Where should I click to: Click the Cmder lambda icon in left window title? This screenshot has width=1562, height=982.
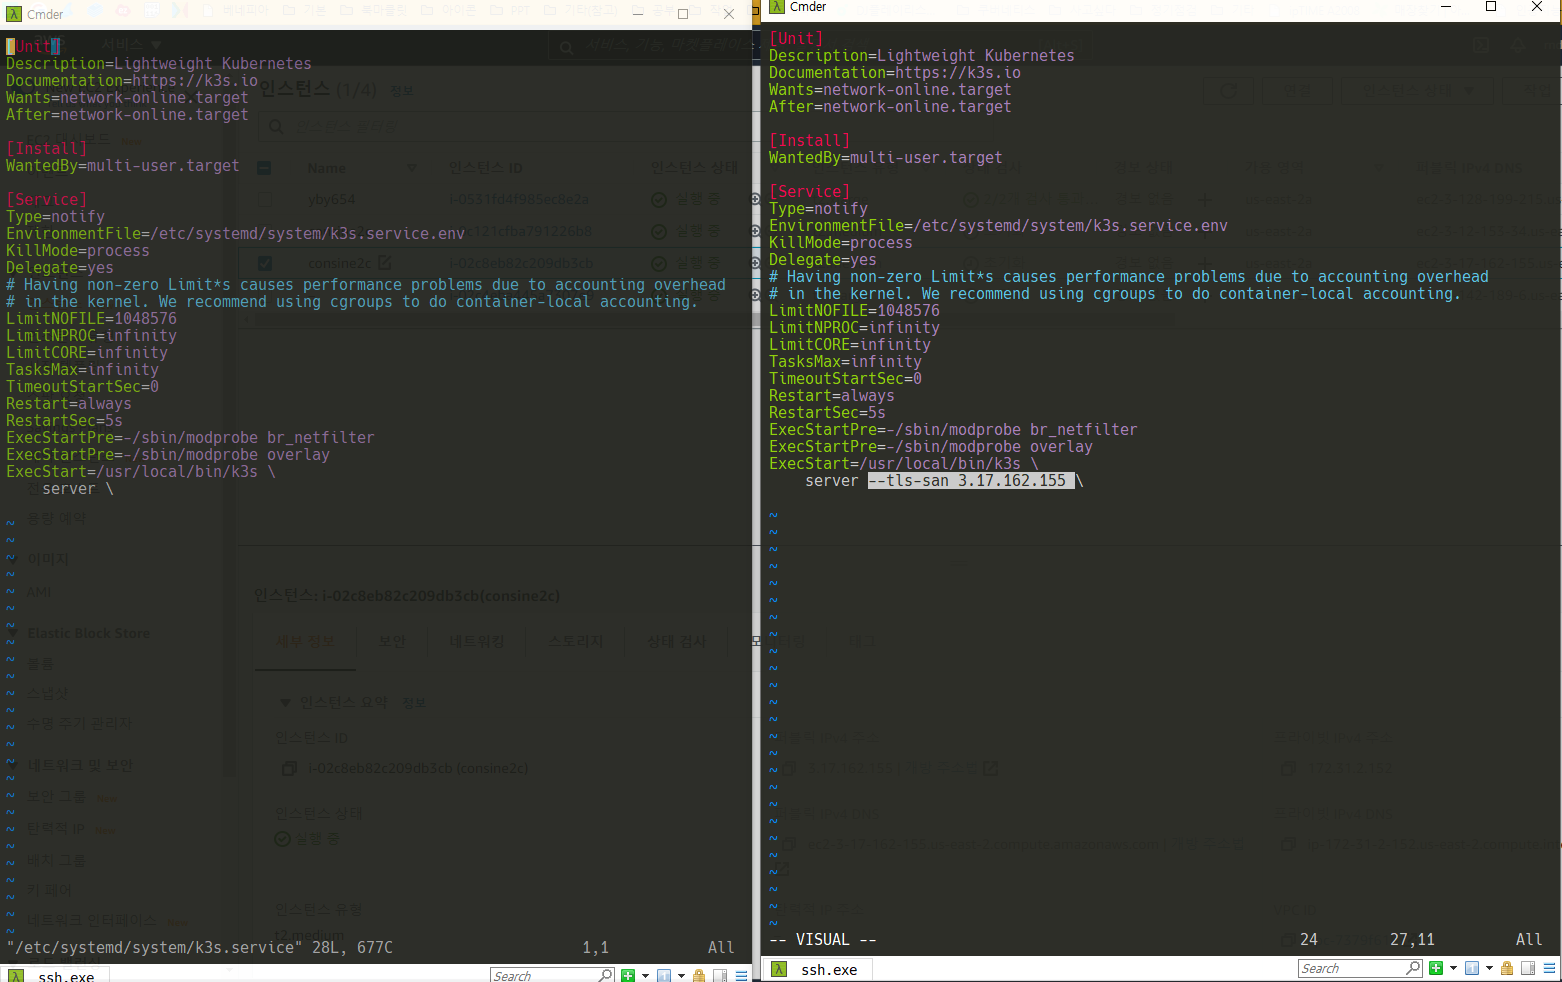[14, 14]
